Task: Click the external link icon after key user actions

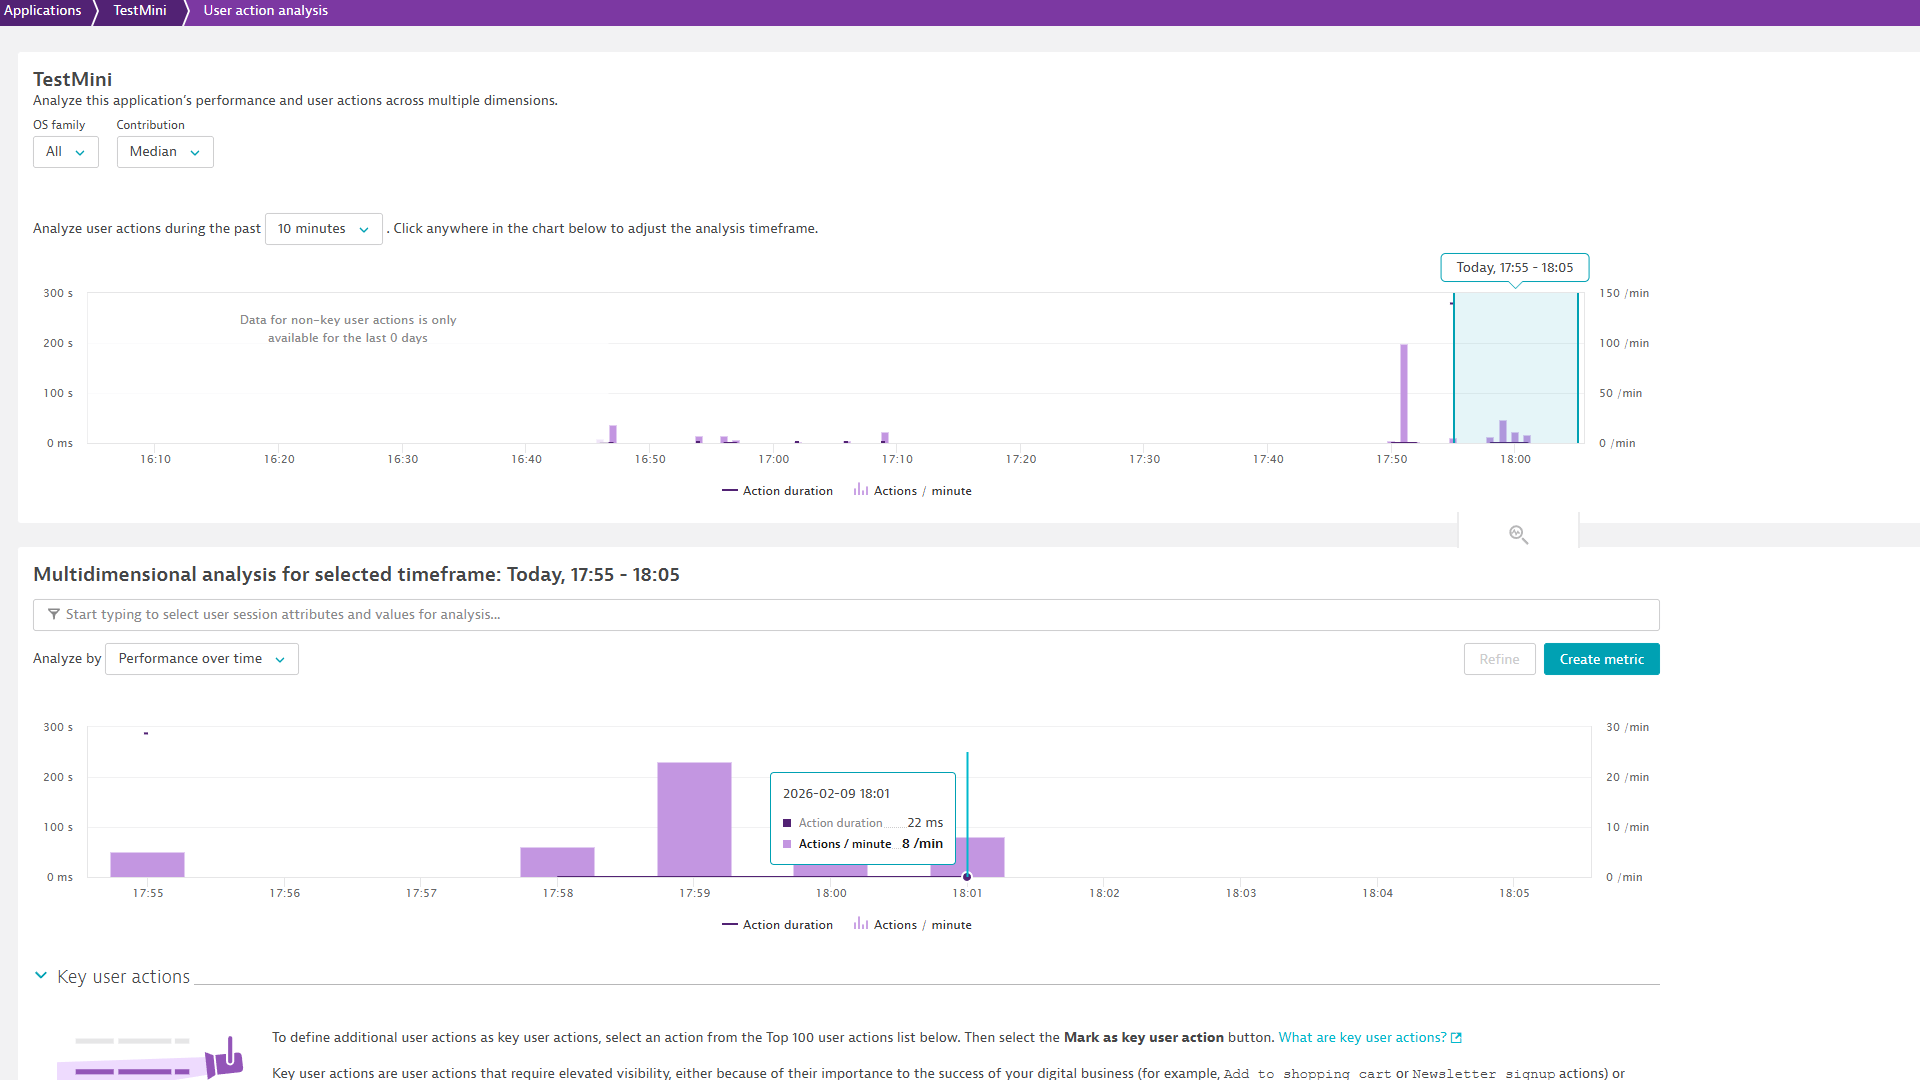Action: tap(1457, 1038)
